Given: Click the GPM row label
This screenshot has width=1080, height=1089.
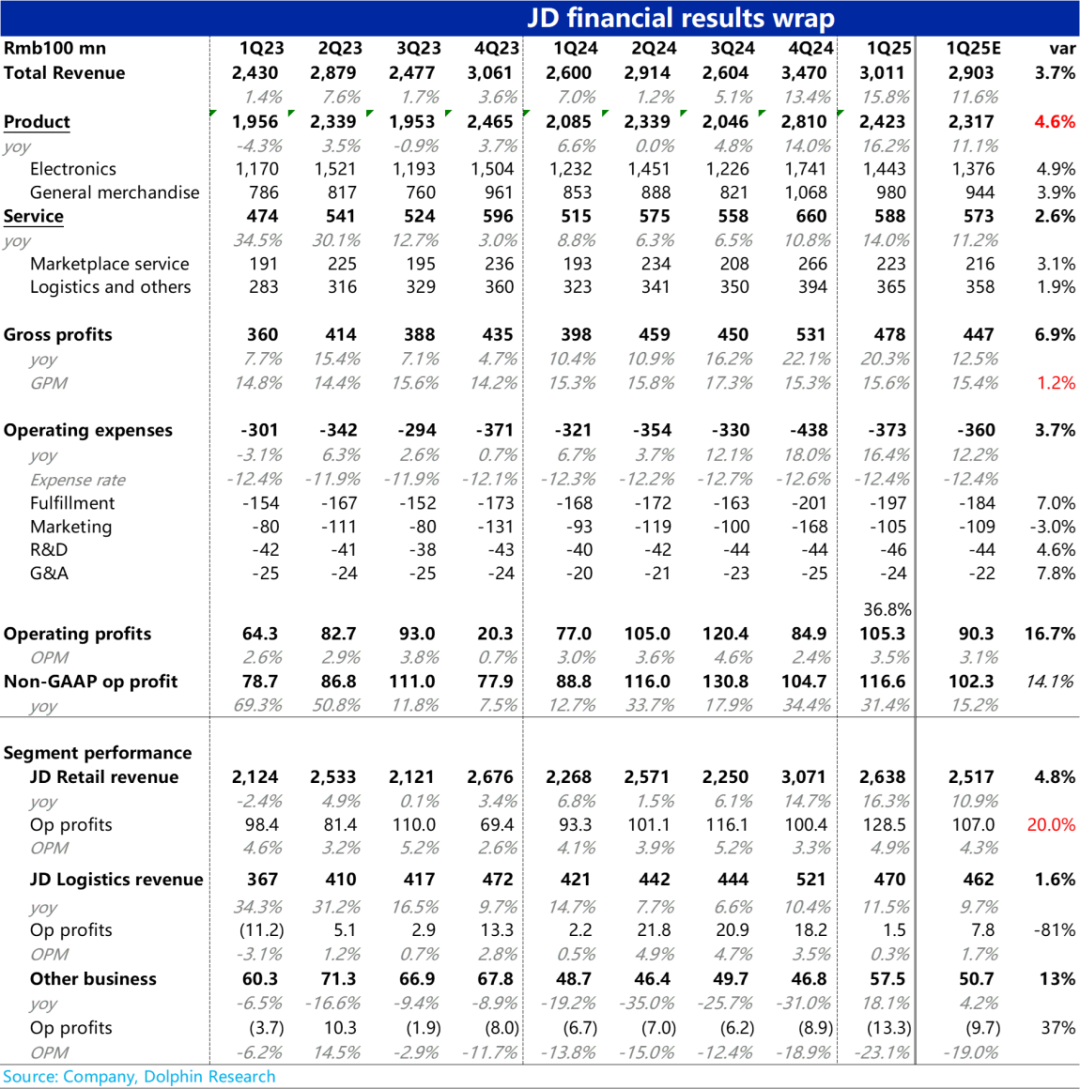Looking at the screenshot, I should click(49, 383).
